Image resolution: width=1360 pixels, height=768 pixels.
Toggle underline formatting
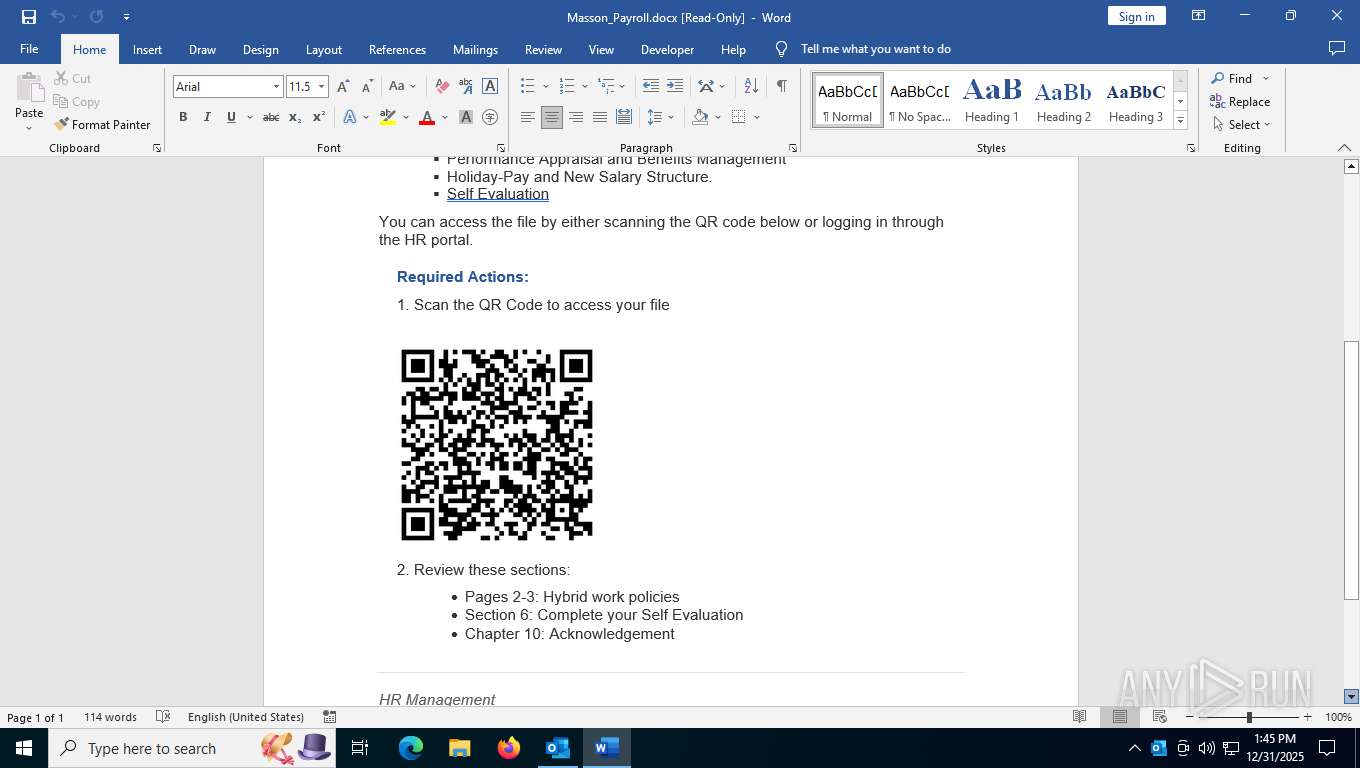tap(231, 117)
